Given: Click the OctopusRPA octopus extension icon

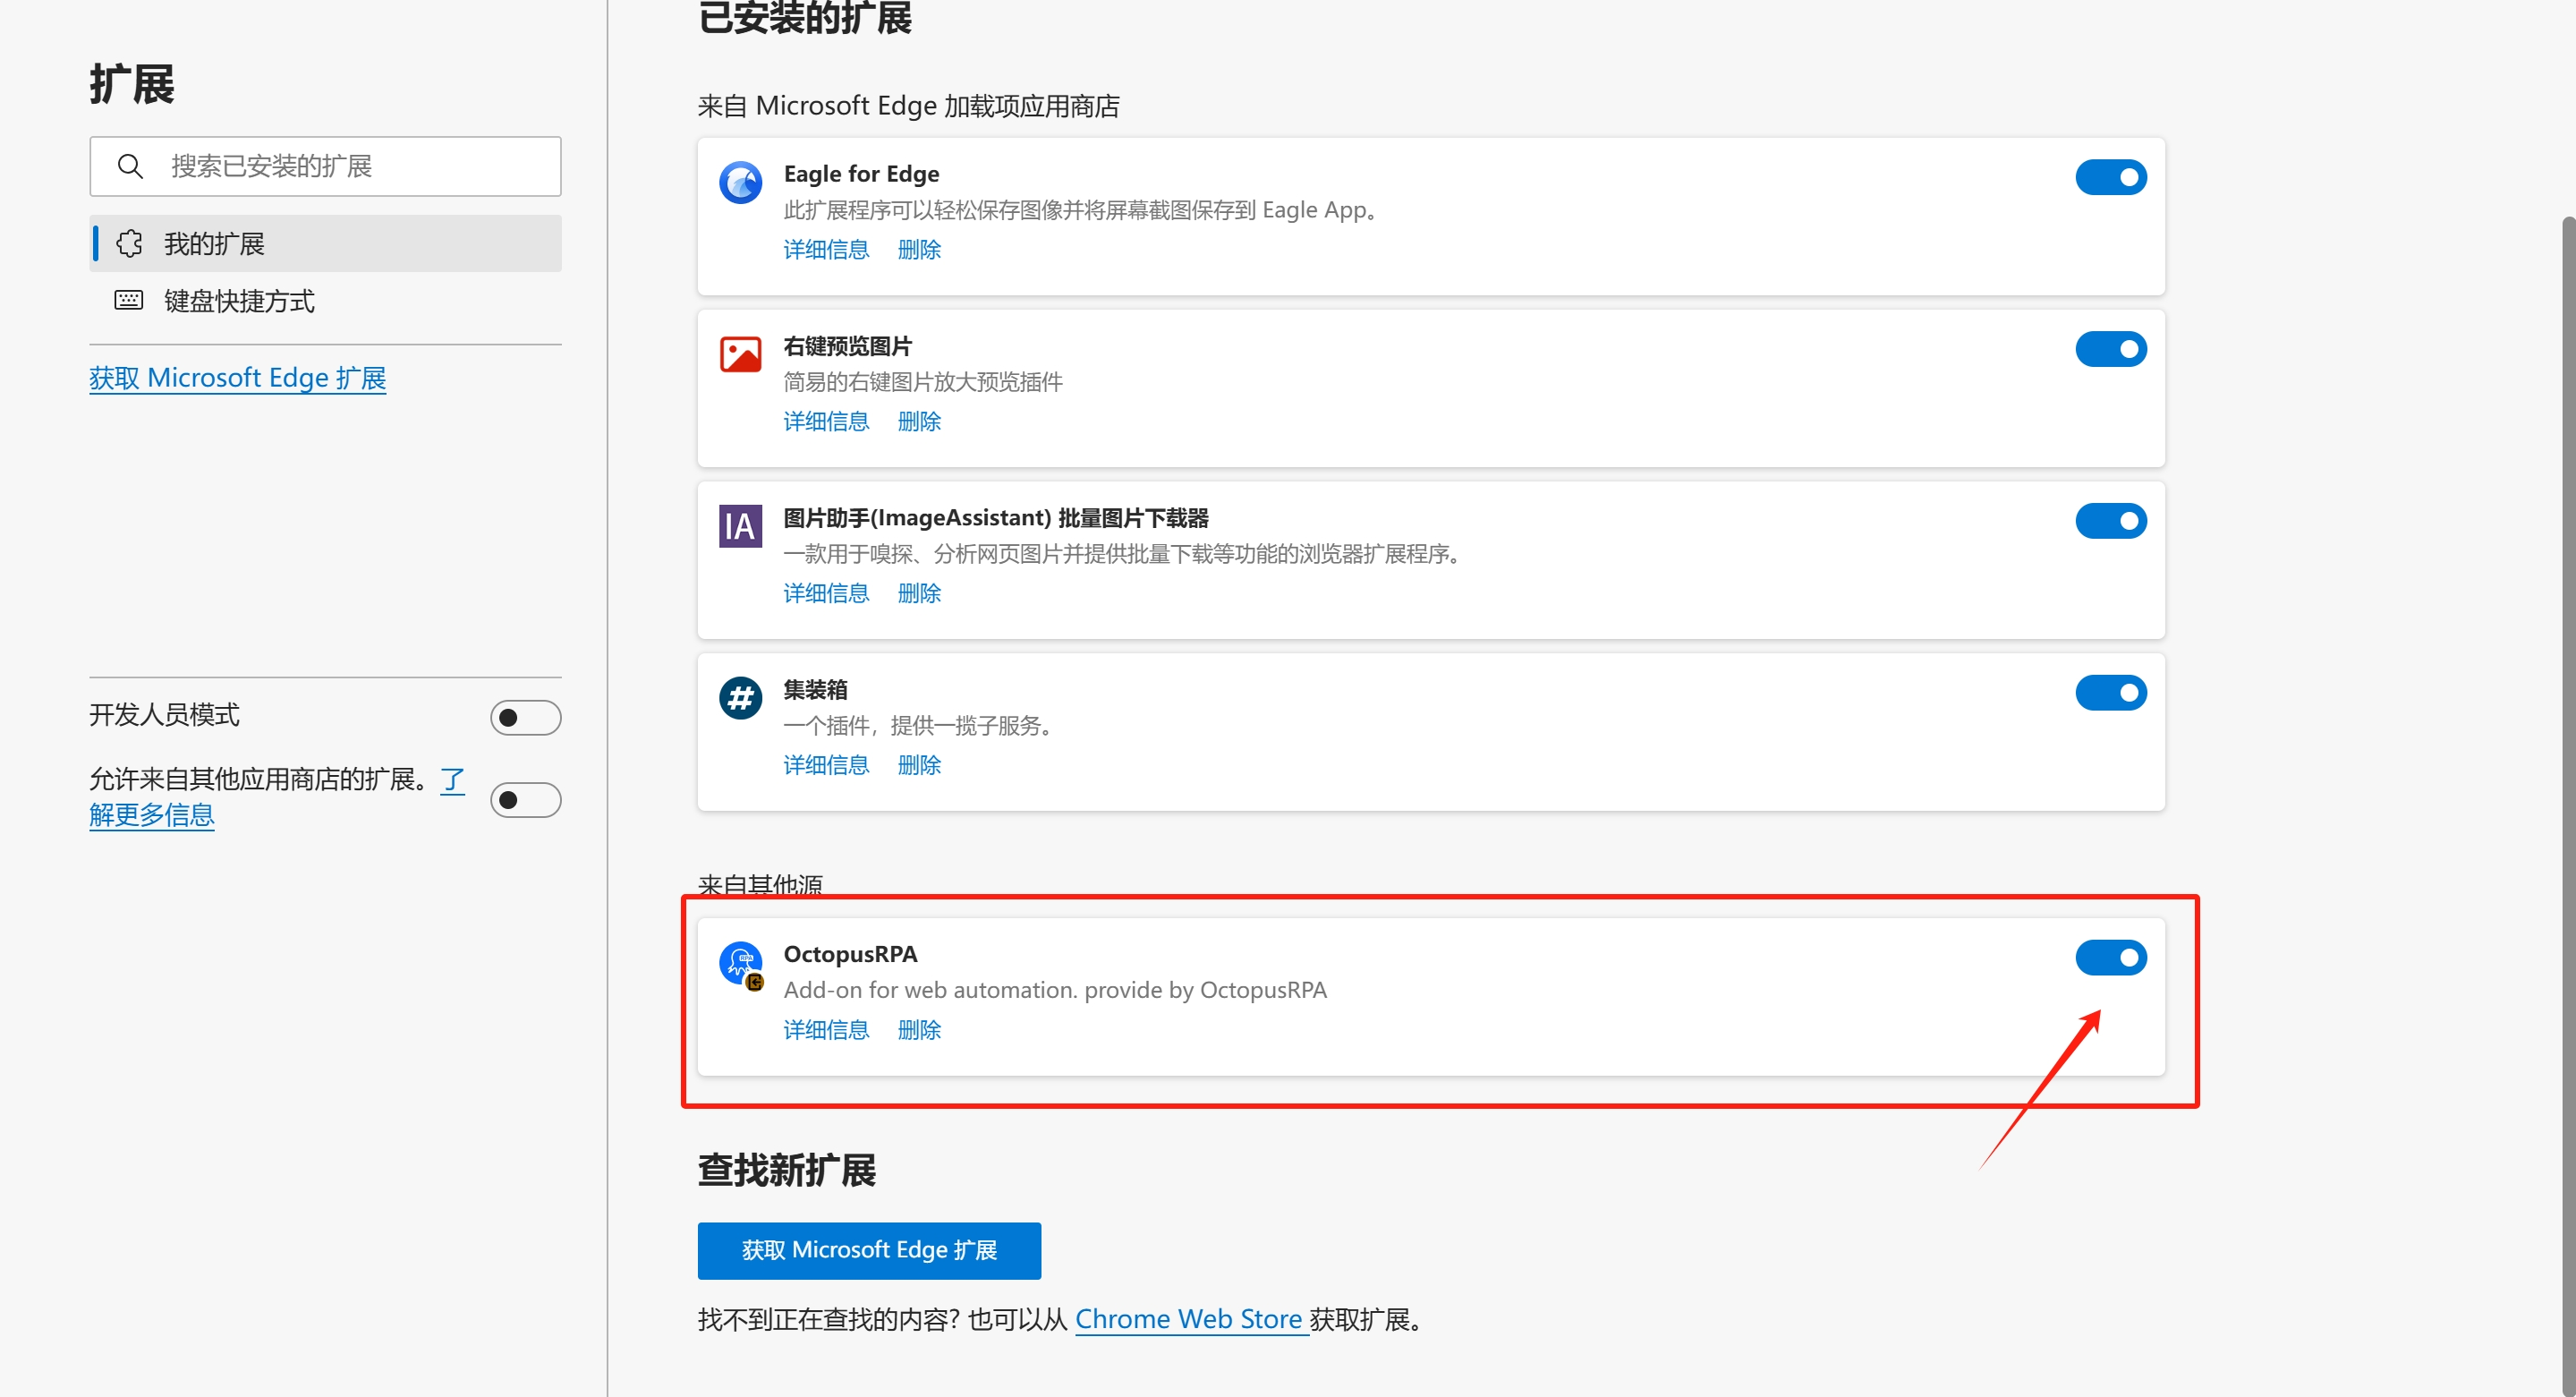Looking at the screenshot, I should click(740, 962).
